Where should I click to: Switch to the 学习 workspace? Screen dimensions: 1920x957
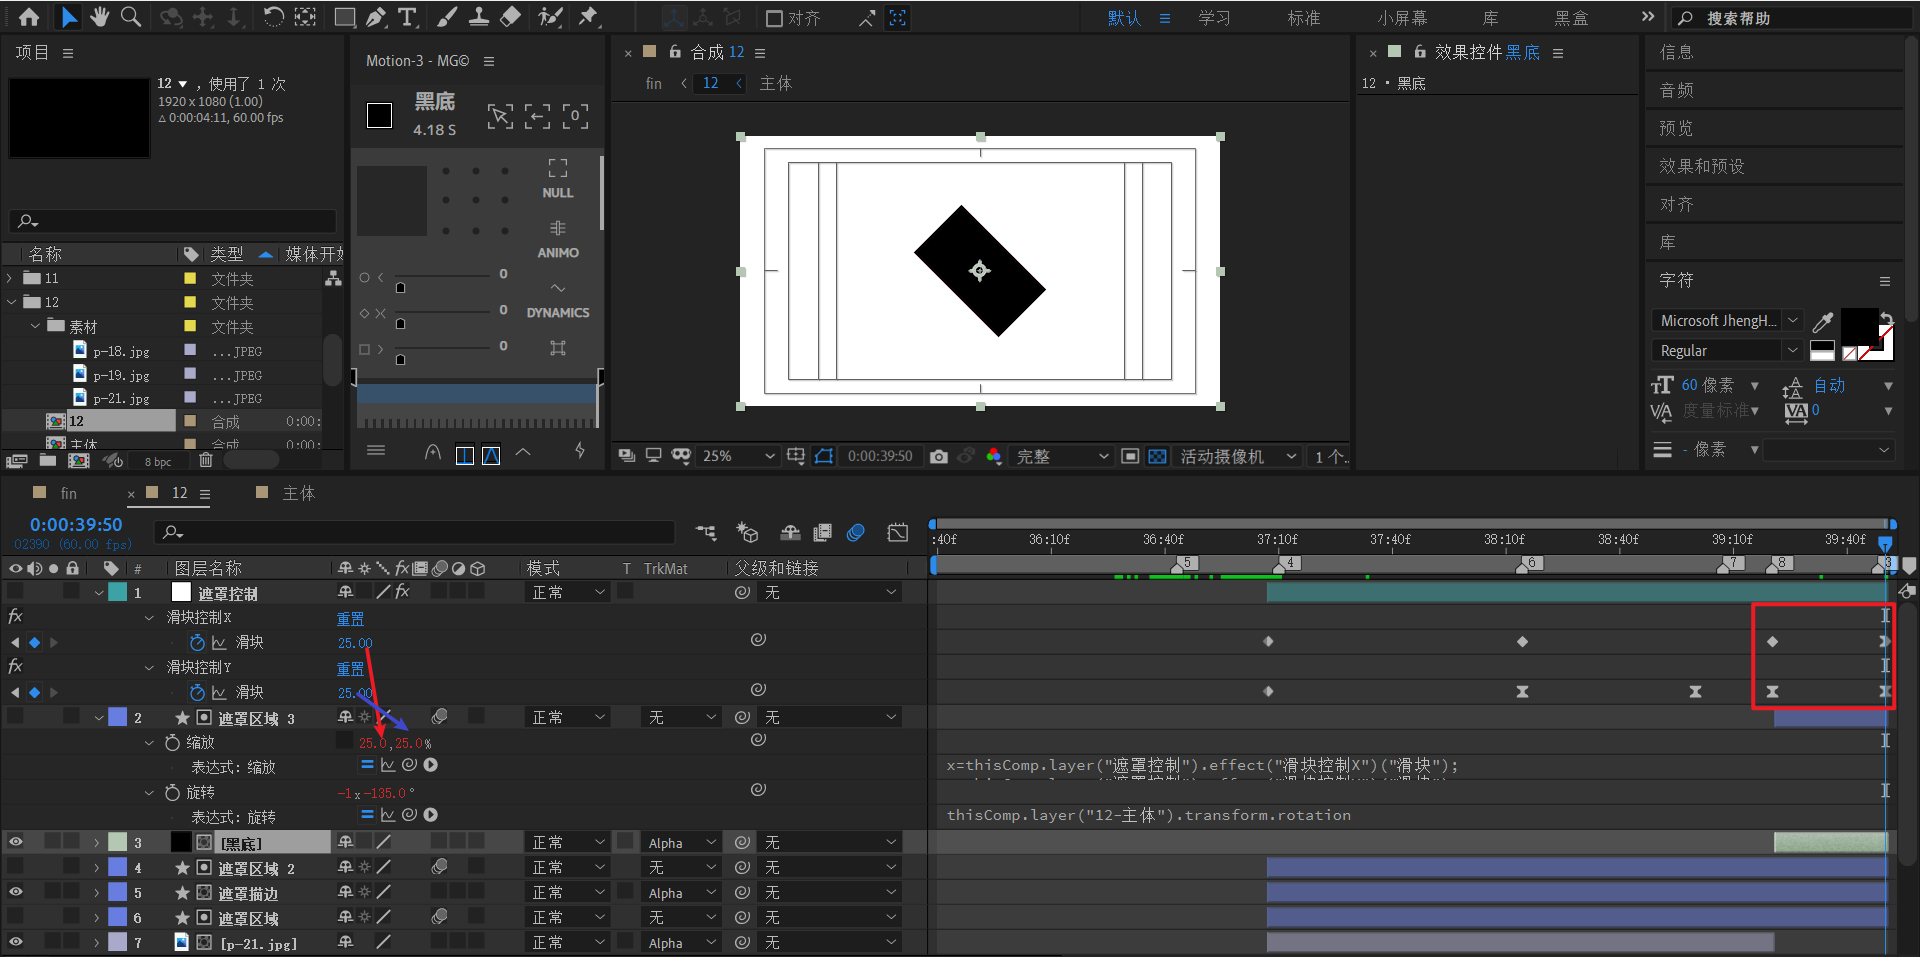pos(1214,18)
